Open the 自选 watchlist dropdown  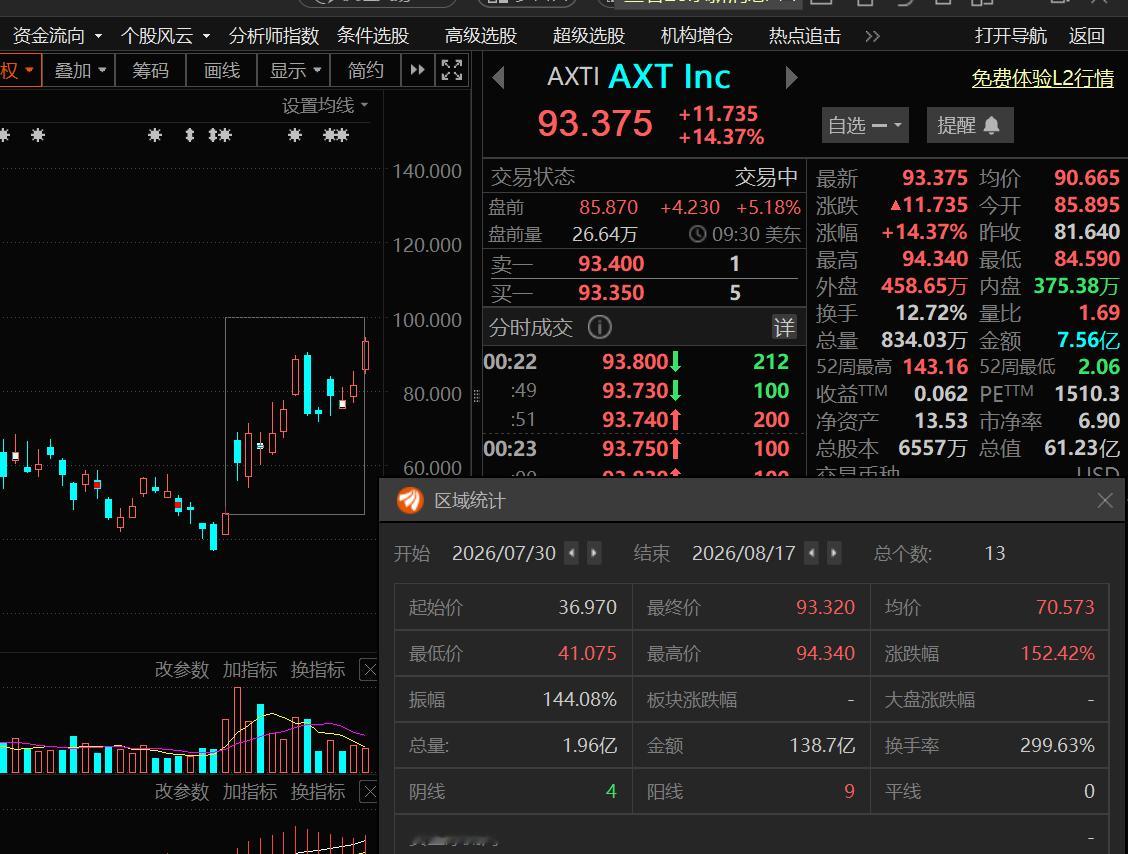click(x=865, y=125)
